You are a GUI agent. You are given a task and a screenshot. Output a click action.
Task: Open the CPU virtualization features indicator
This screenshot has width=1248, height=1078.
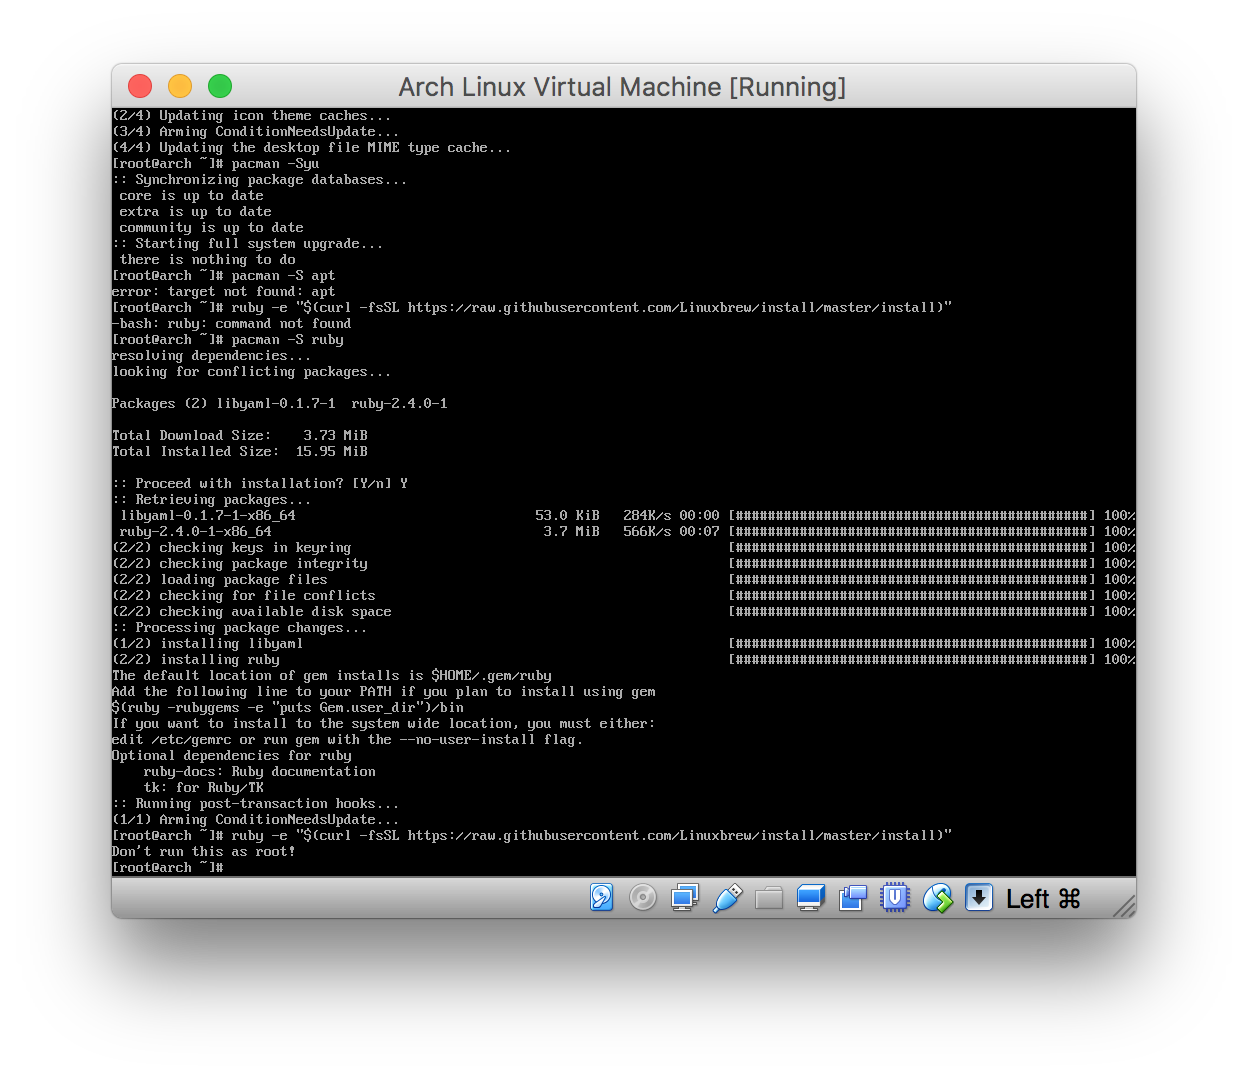click(895, 898)
